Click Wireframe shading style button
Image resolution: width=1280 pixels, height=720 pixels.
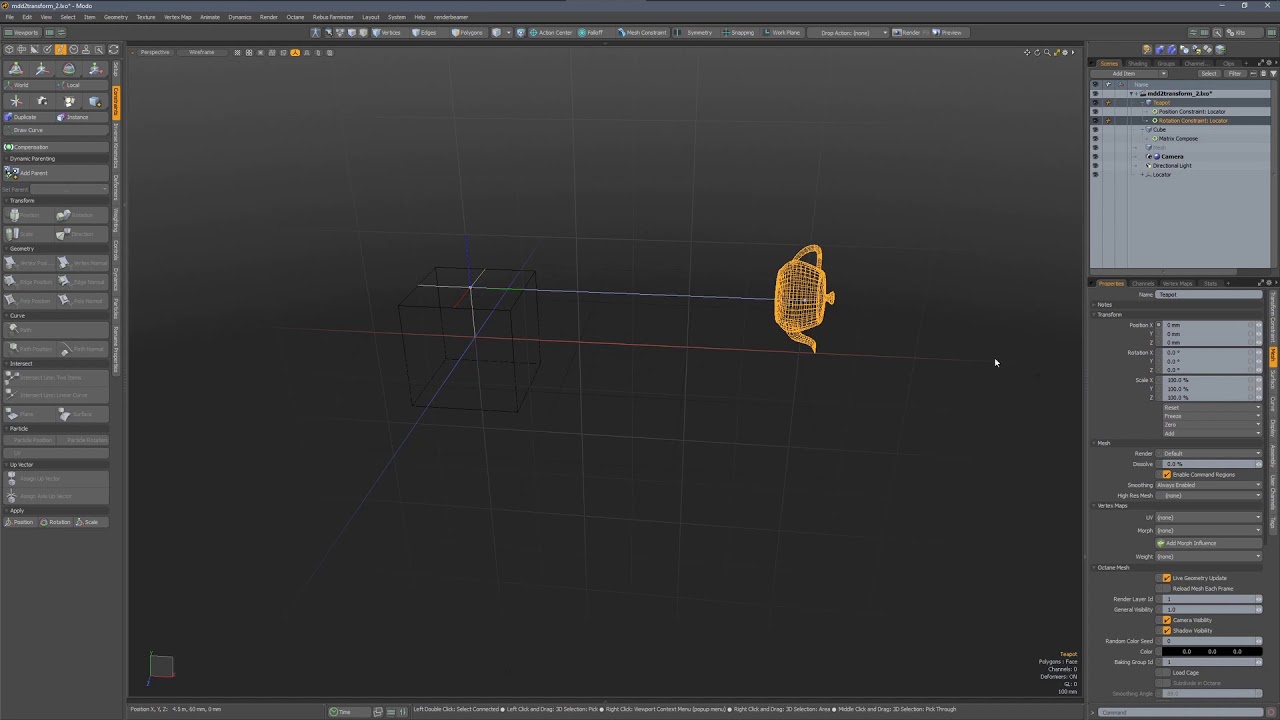tap(201, 52)
